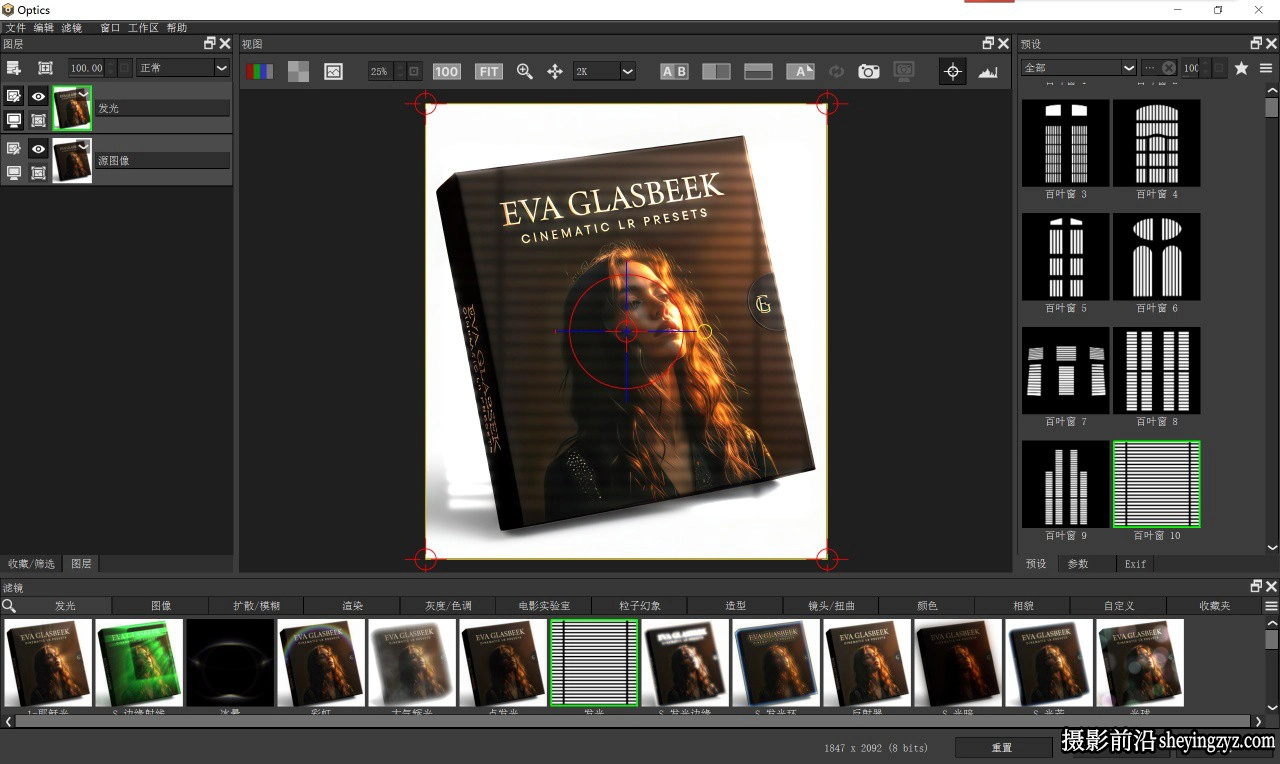The width and height of the screenshot is (1280, 764).
Task: Show the histogram icon
Action: [988, 71]
